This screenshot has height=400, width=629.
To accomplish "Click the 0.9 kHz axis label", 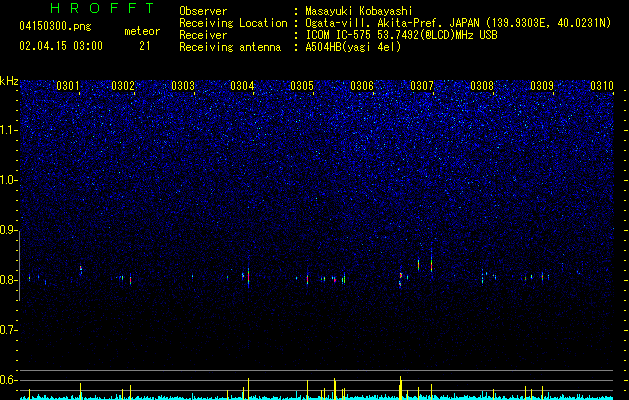I will tap(9, 230).
